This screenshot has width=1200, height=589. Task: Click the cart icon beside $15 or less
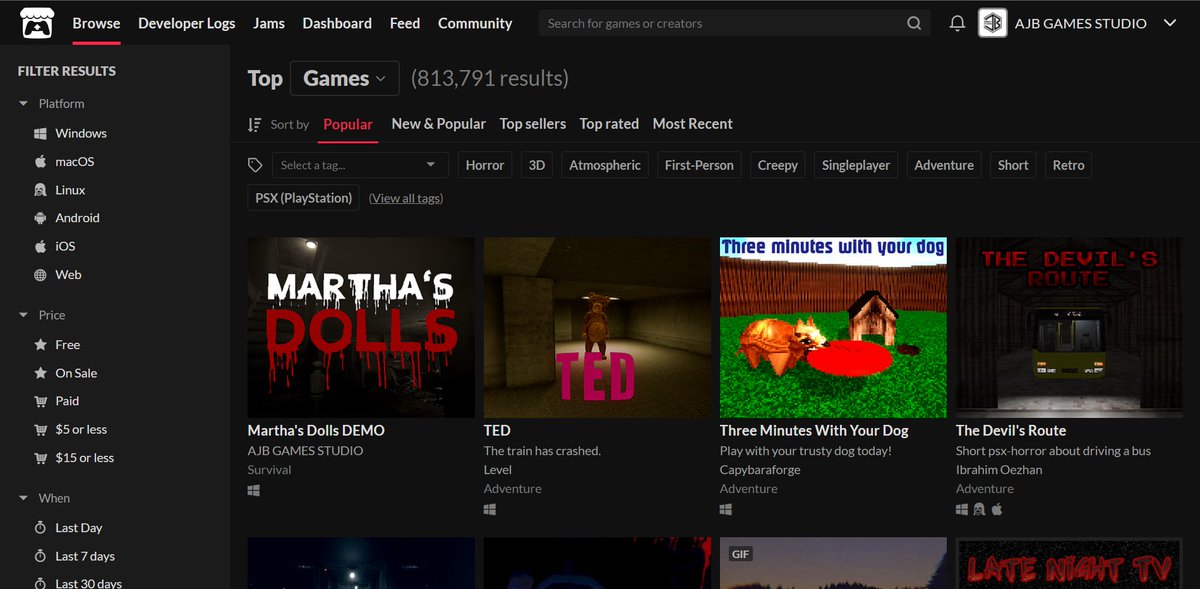coord(40,458)
